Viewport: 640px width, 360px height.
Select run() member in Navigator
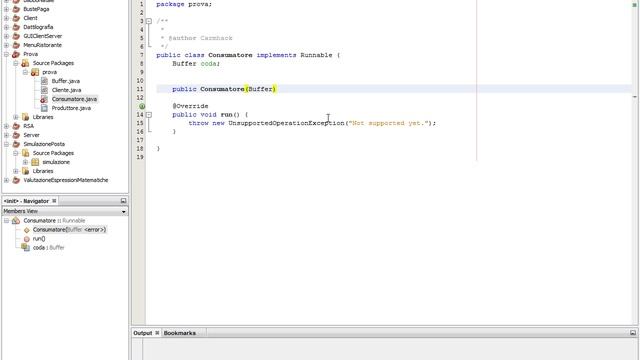click(39, 239)
